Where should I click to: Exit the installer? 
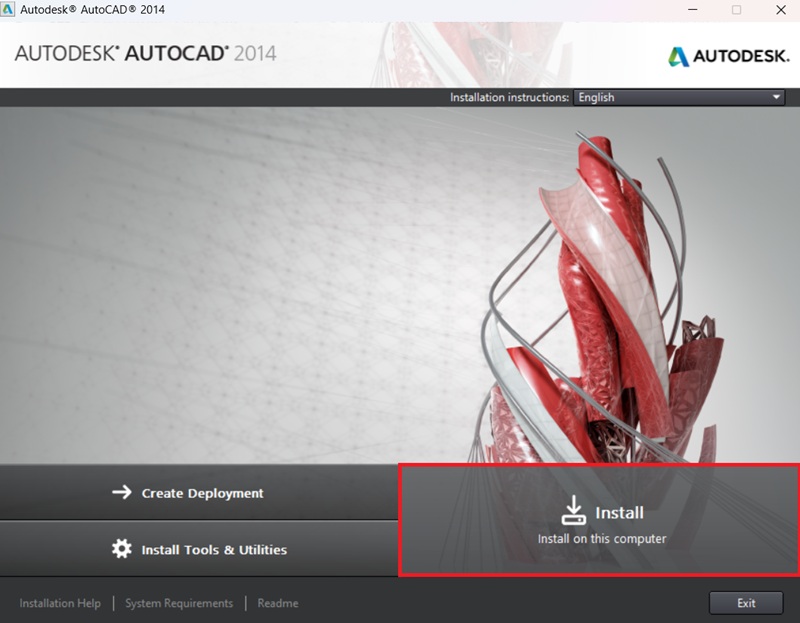(x=746, y=603)
